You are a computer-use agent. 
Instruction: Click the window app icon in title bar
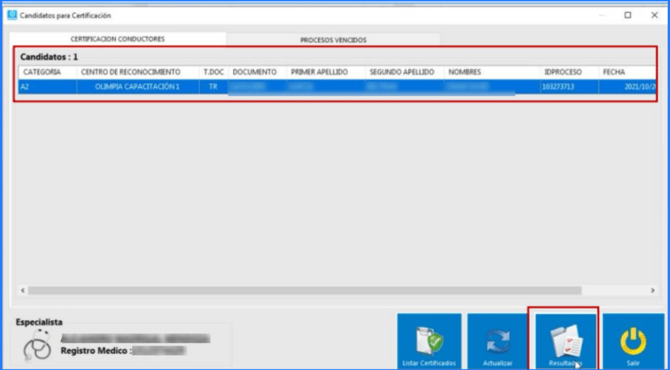coord(12,15)
